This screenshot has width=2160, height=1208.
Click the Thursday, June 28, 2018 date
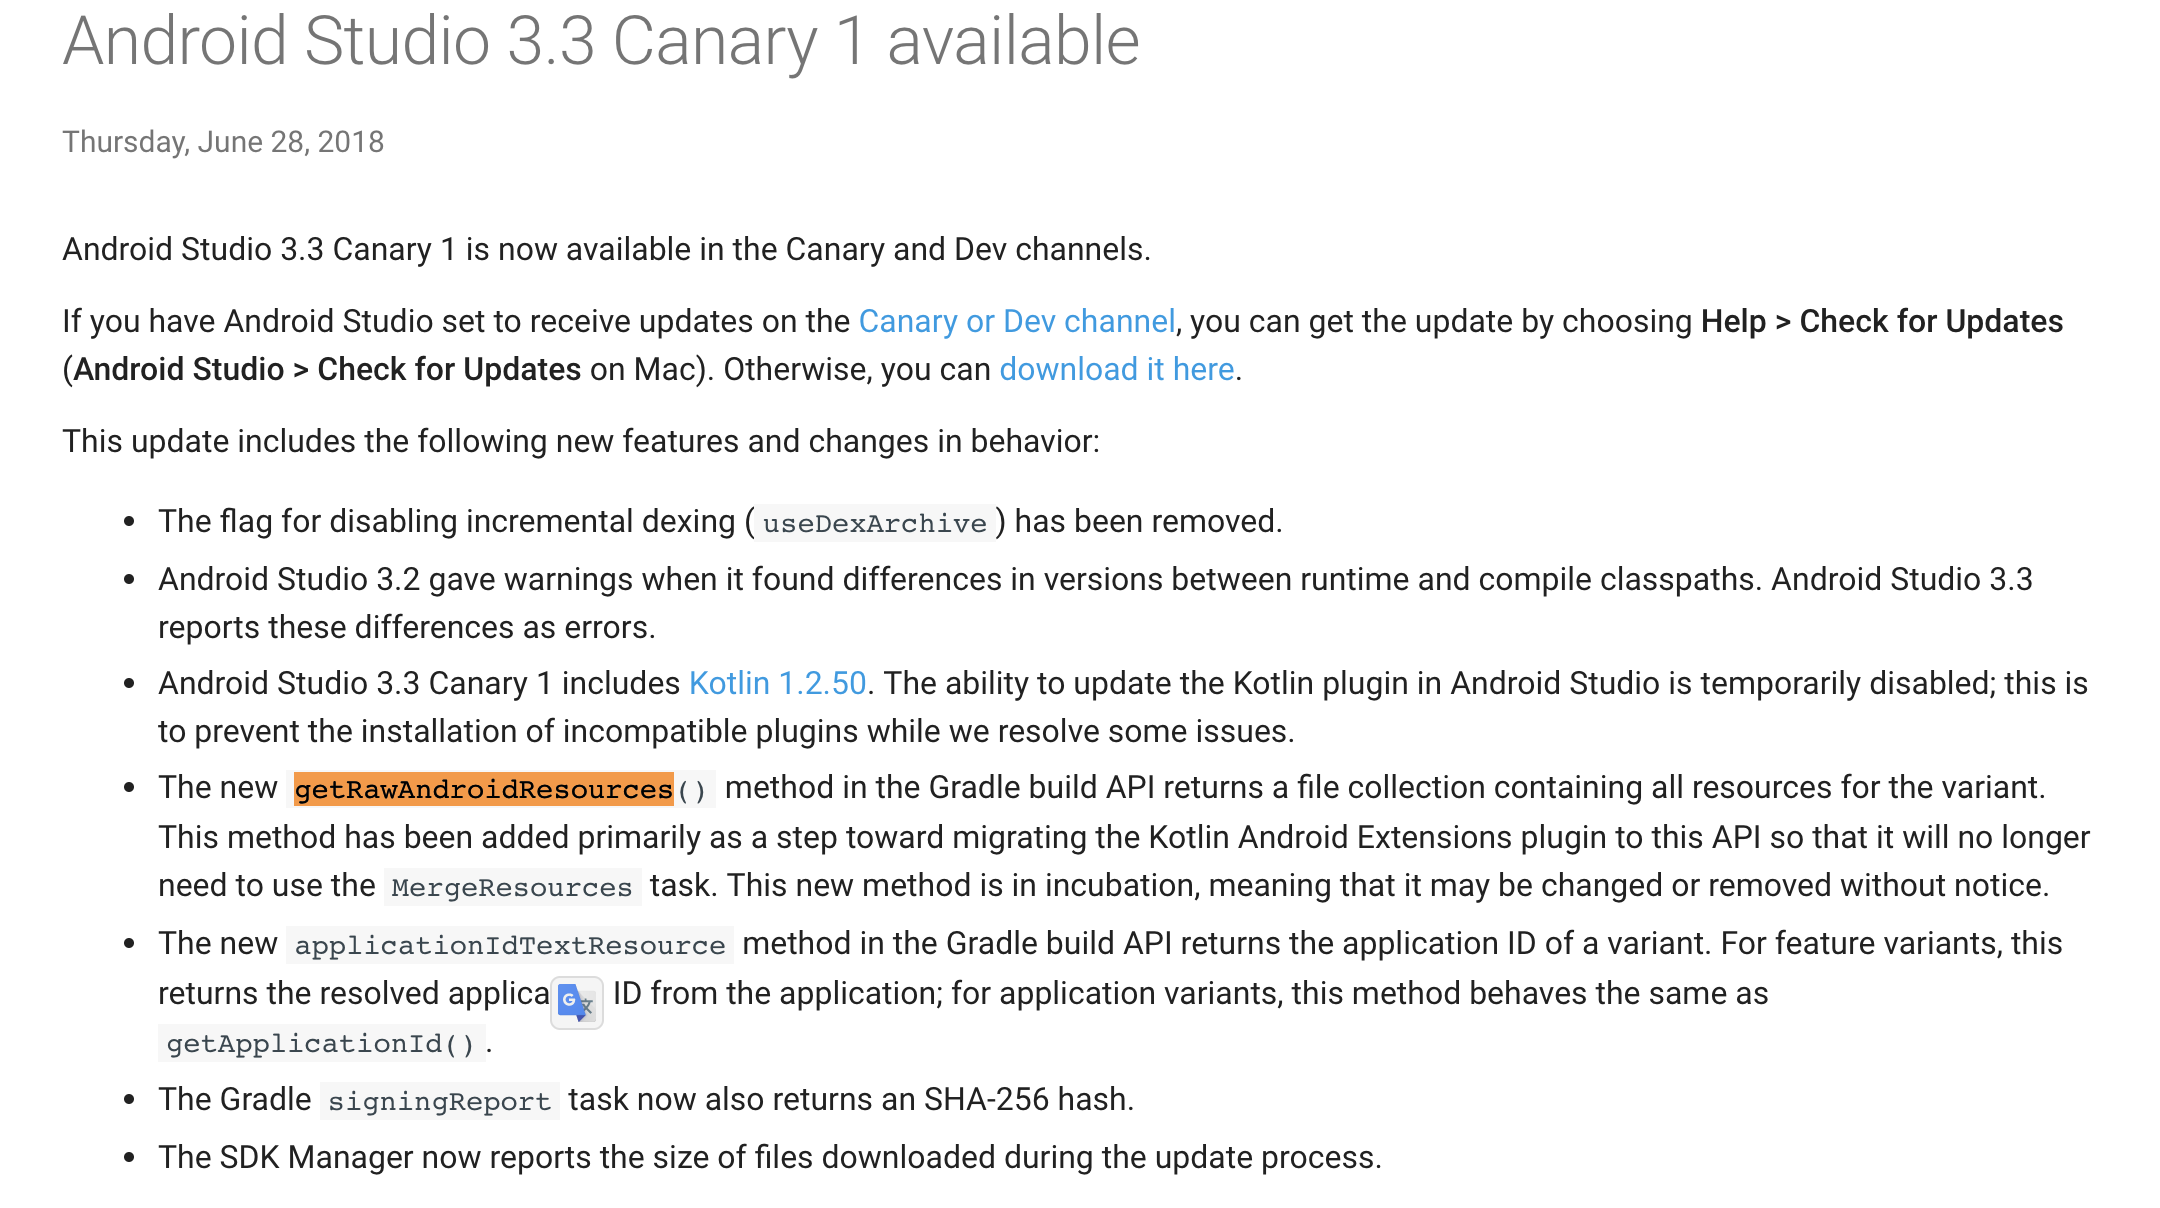(223, 142)
